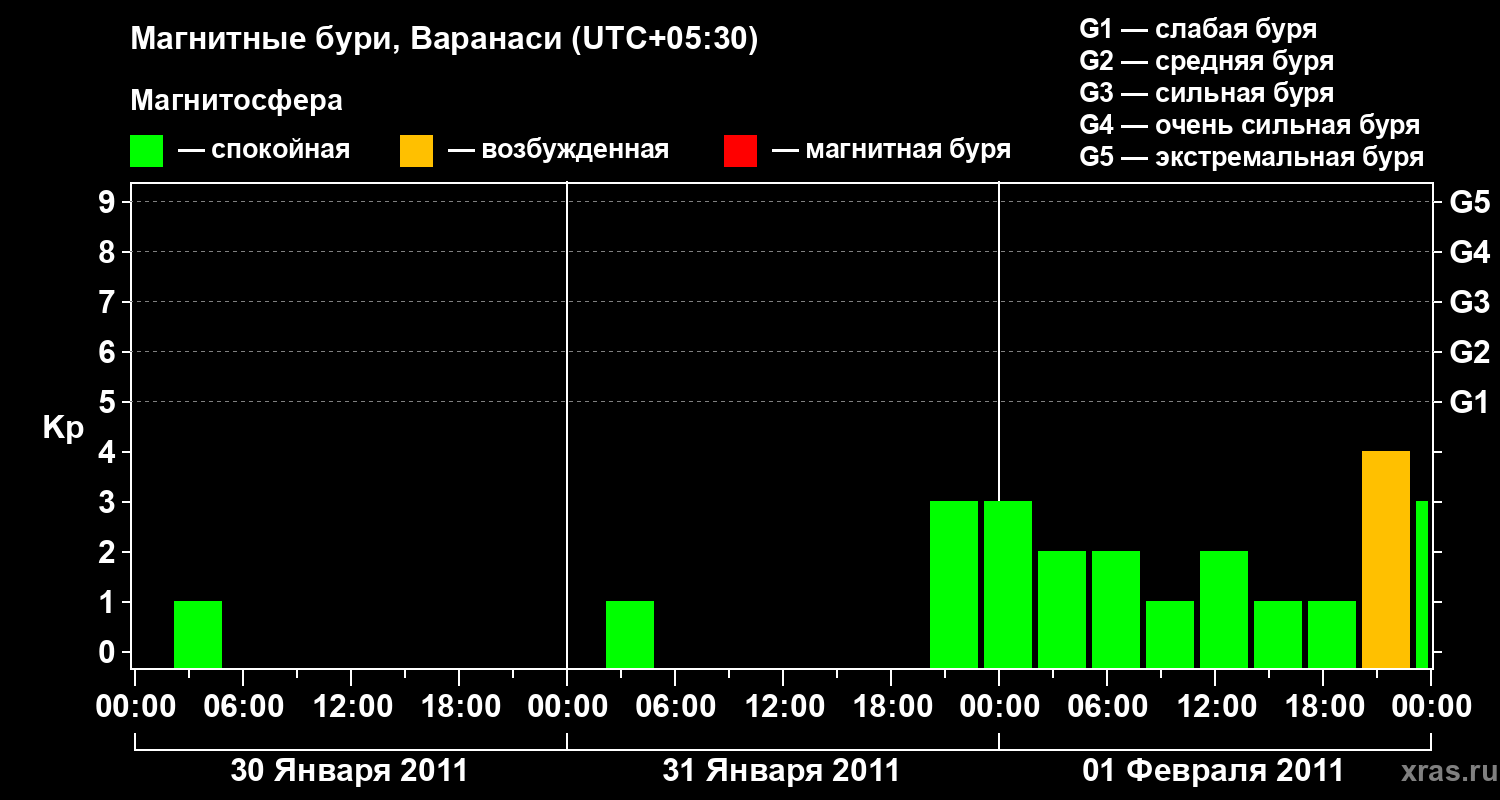Click the '— магнитная буря' legend label

pos(892,151)
